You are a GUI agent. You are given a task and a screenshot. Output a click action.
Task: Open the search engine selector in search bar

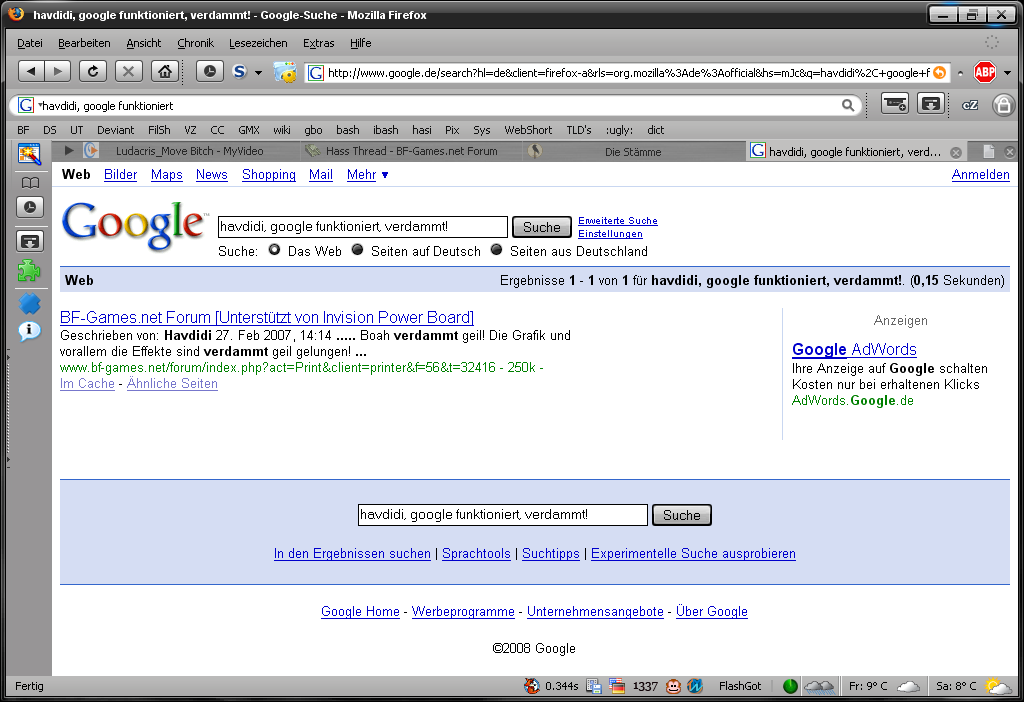pos(27,105)
